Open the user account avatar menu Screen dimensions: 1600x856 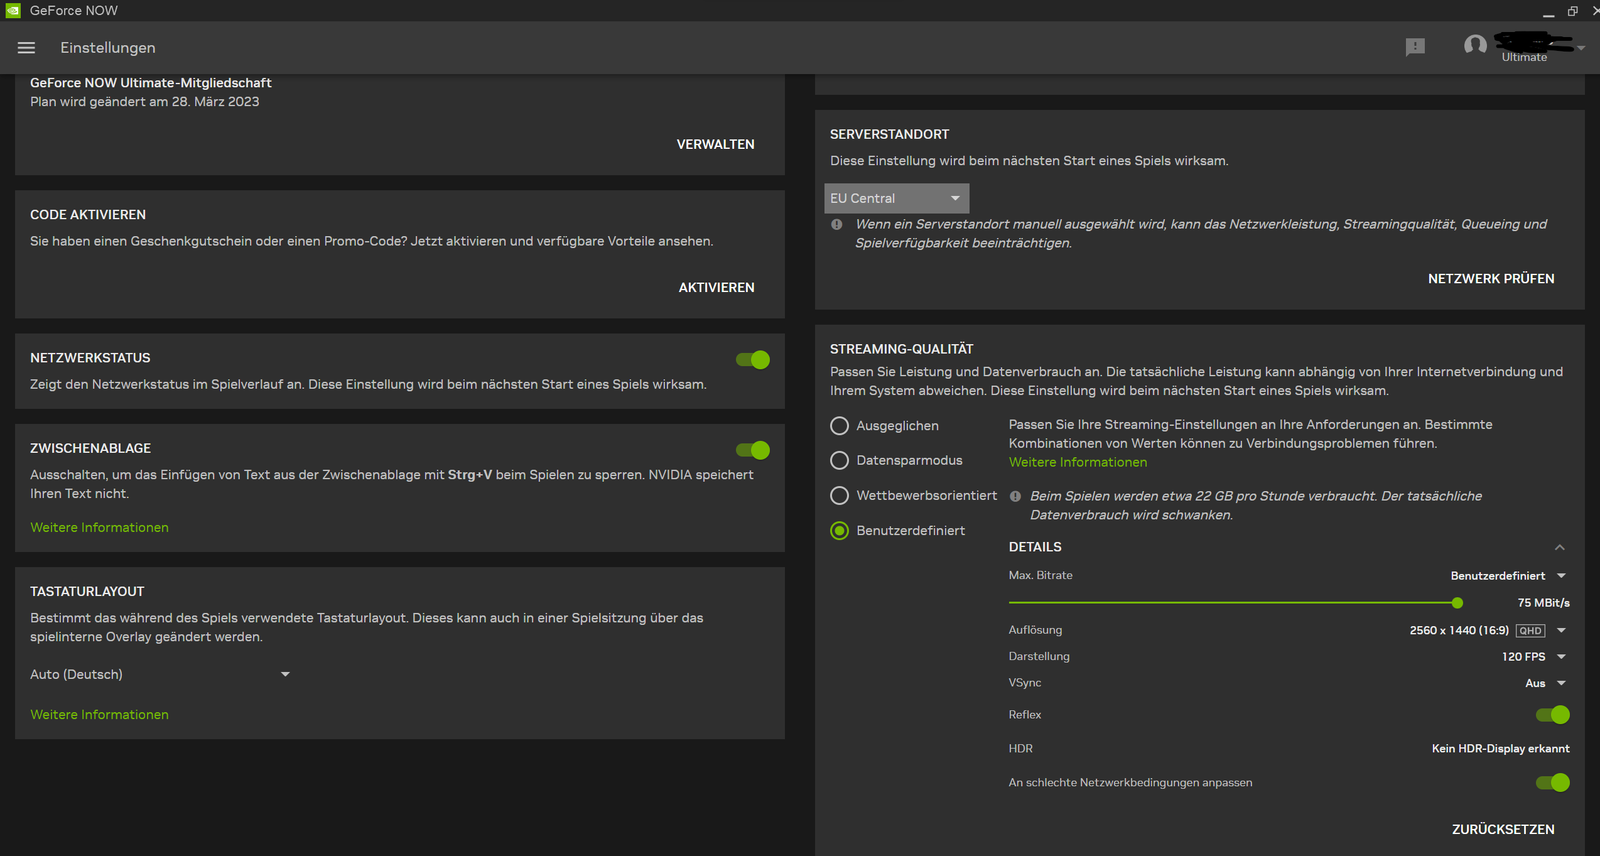click(x=1475, y=45)
